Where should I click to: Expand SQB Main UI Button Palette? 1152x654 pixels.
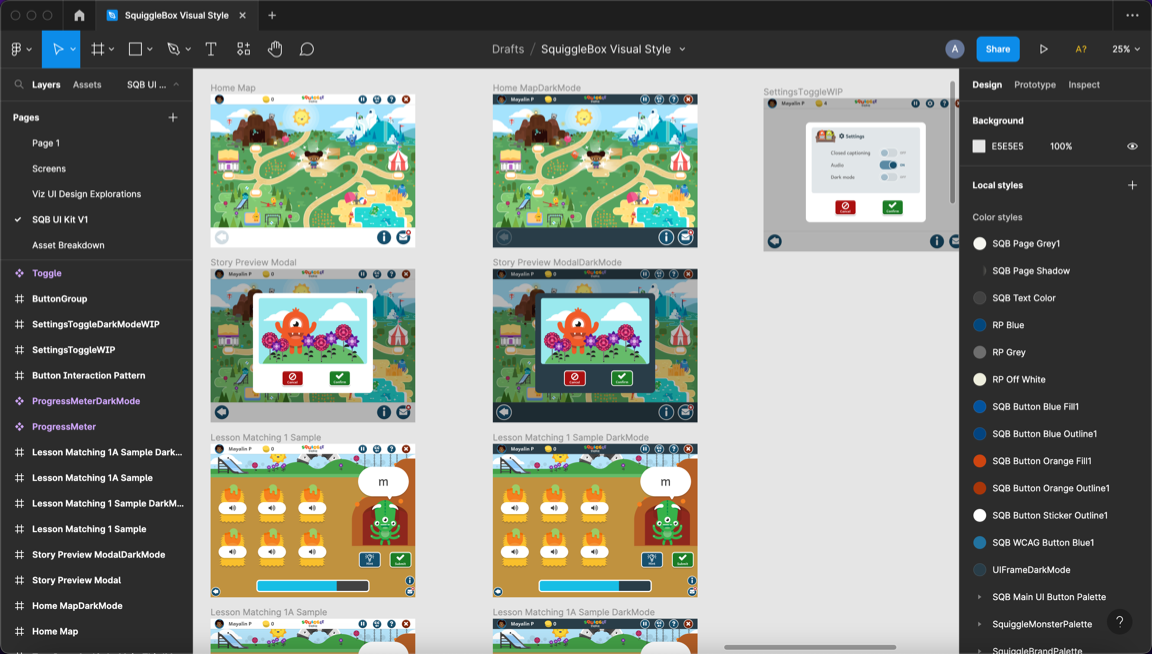979,597
